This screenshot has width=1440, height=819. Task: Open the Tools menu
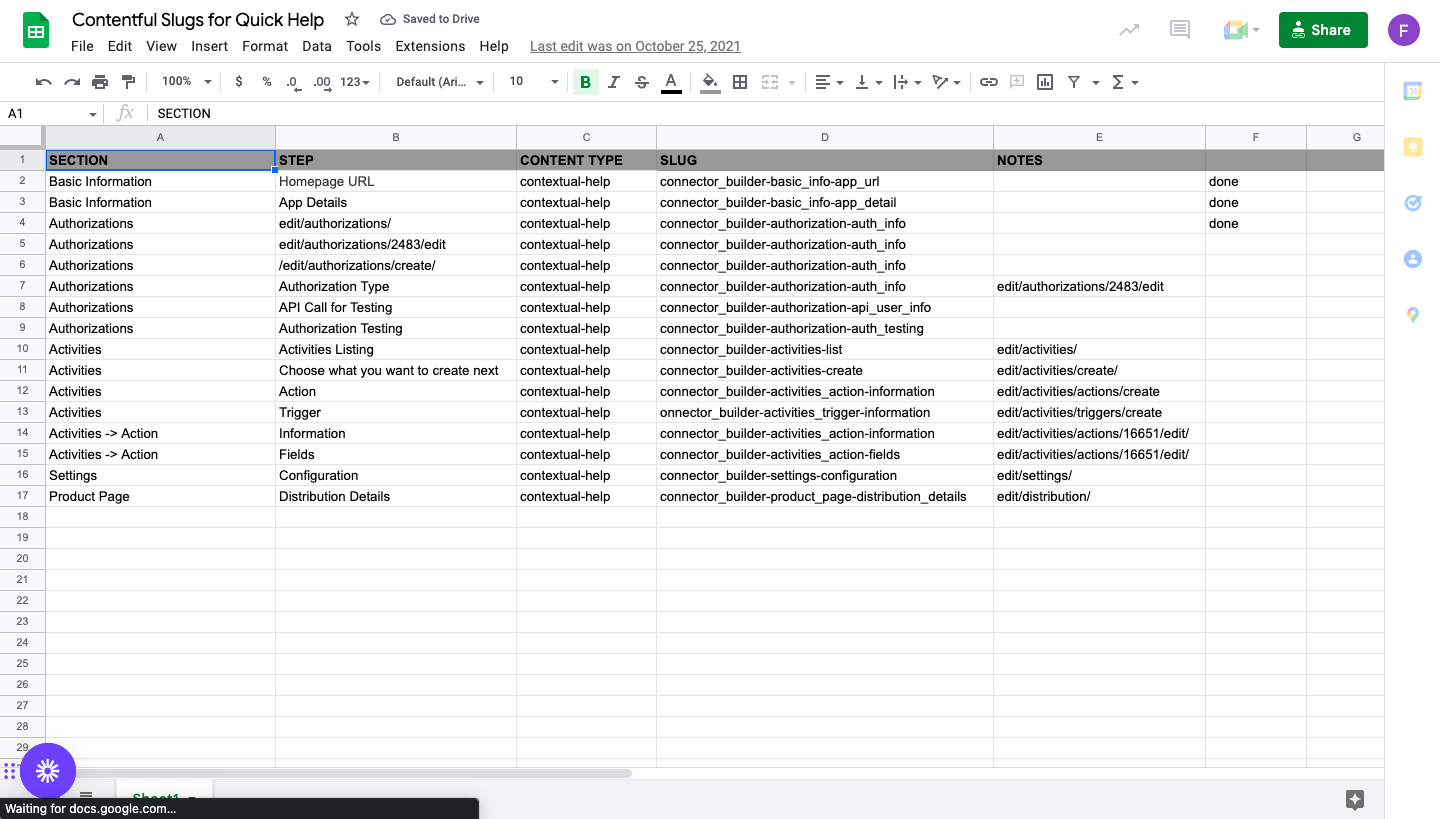(363, 46)
